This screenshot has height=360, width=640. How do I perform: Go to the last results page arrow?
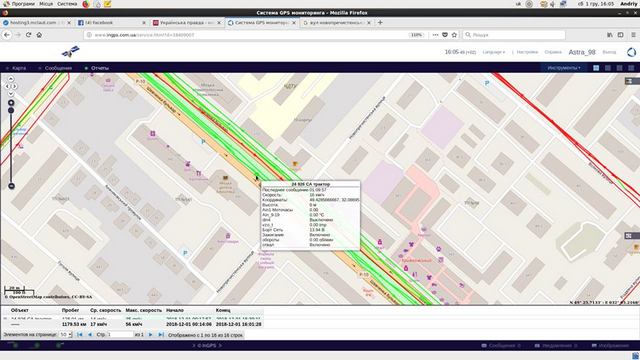[x=161, y=335]
